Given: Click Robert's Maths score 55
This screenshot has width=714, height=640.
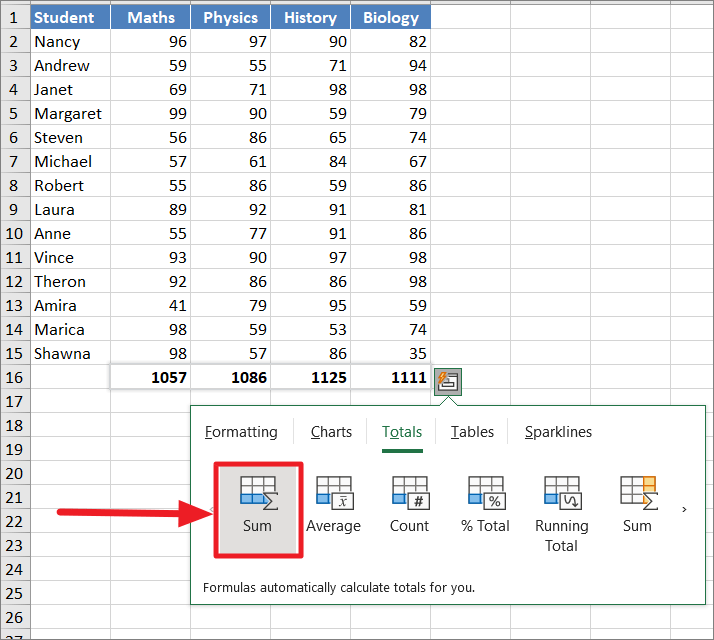Looking at the screenshot, I should tap(151, 185).
